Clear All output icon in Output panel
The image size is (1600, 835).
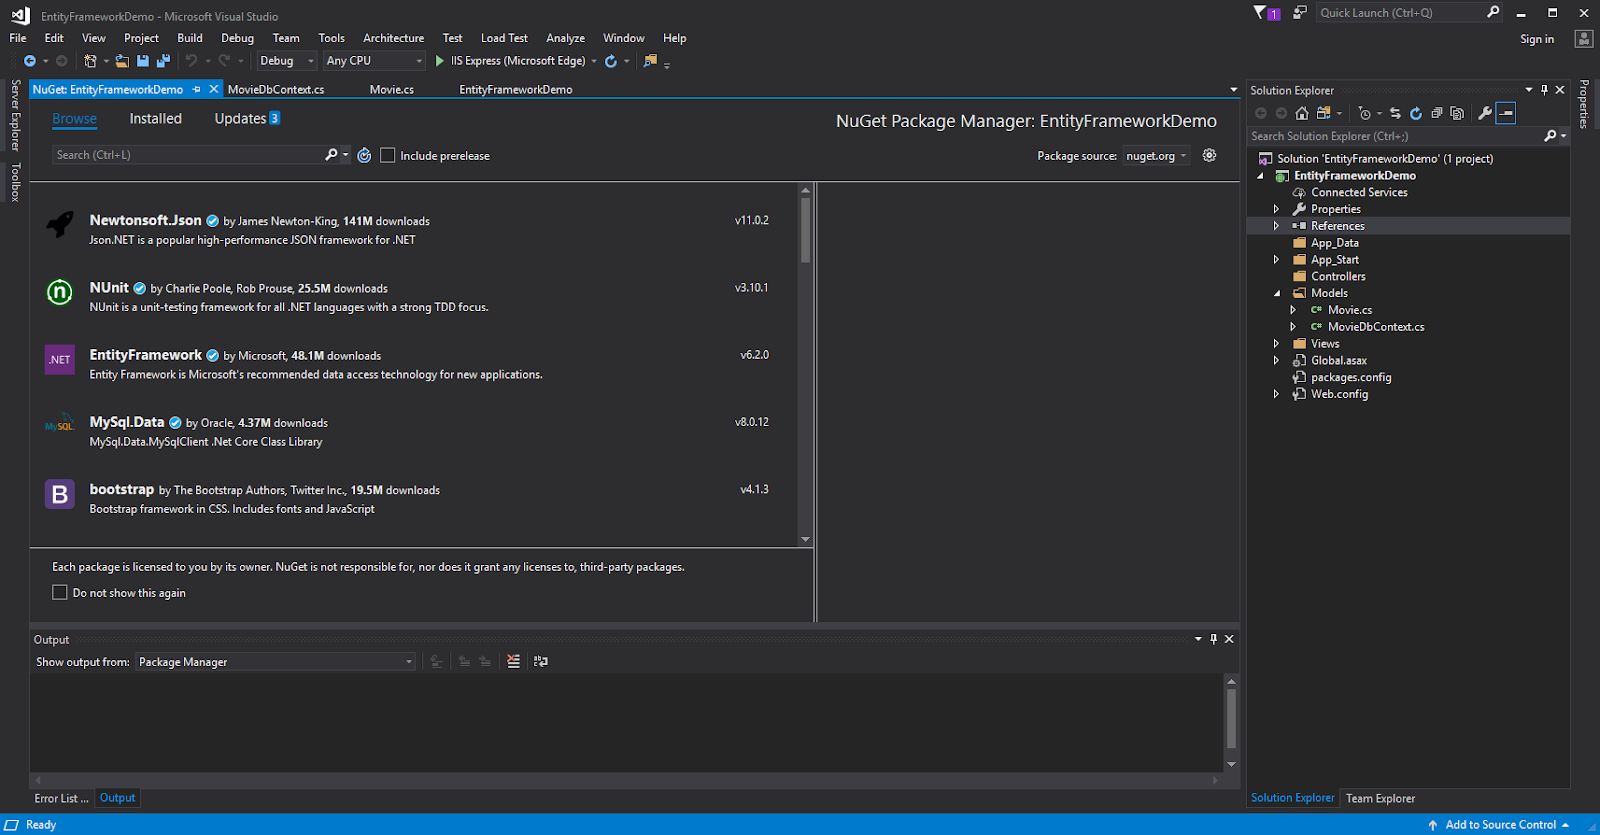(513, 661)
